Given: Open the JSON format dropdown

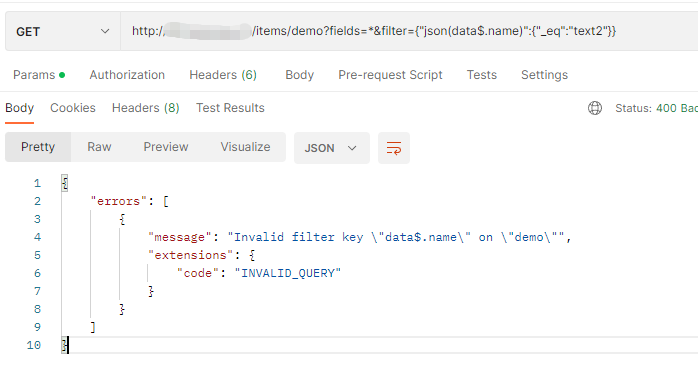Looking at the screenshot, I should 332,148.
